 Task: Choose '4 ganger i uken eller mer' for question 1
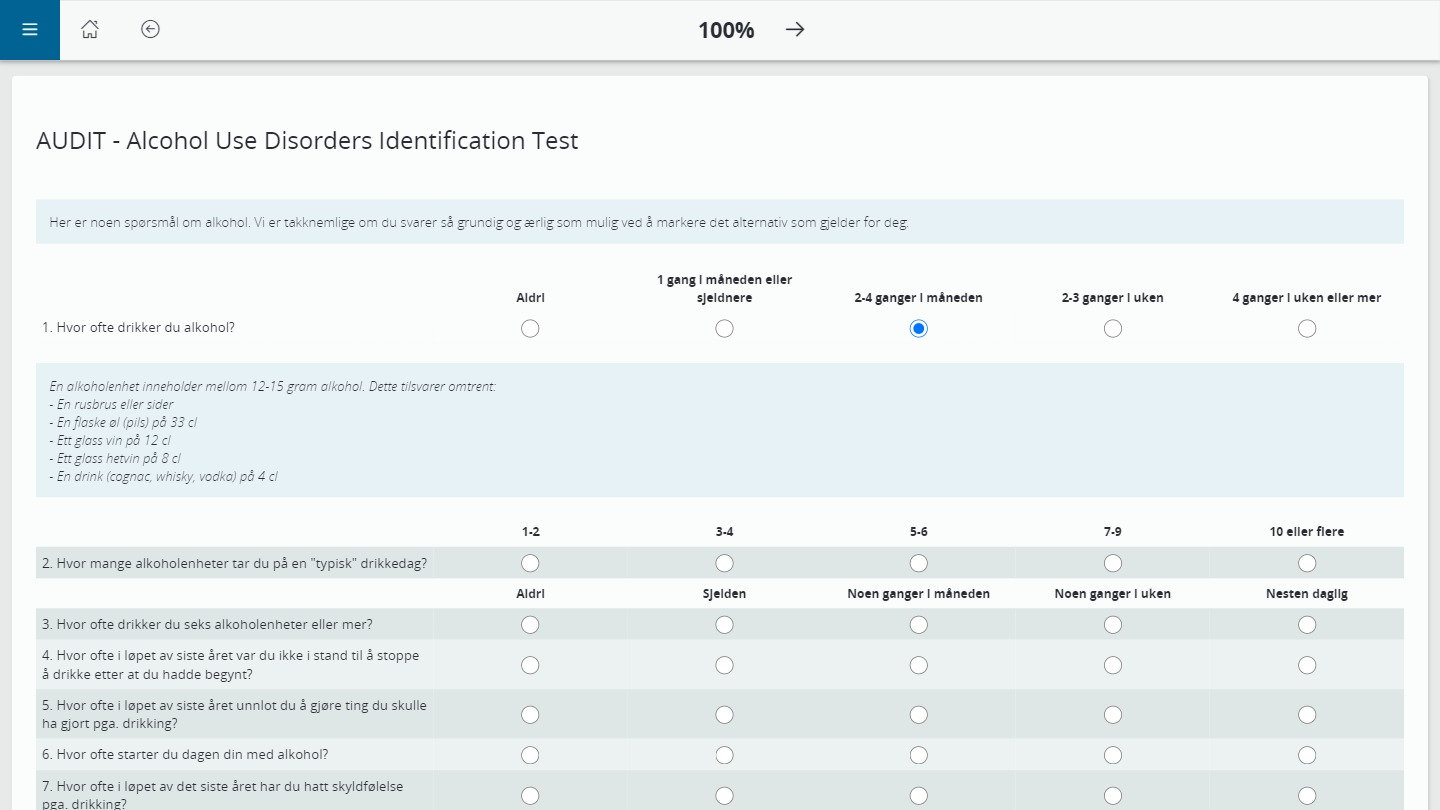click(1306, 329)
